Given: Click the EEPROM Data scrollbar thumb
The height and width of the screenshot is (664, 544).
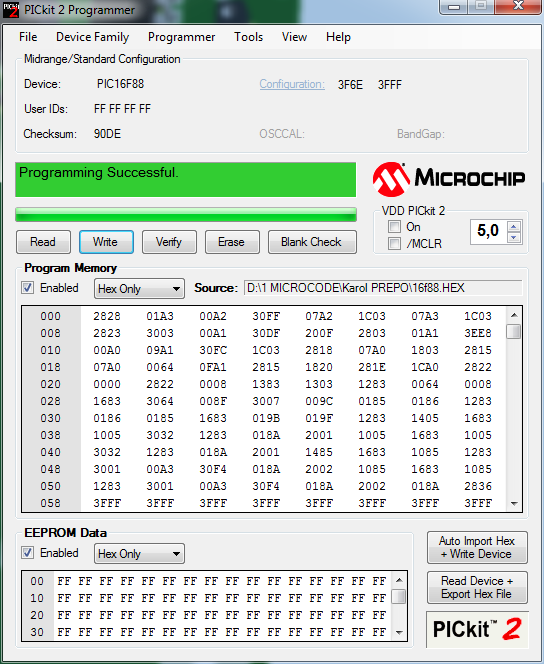Looking at the screenshot, I should click(399, 596).
